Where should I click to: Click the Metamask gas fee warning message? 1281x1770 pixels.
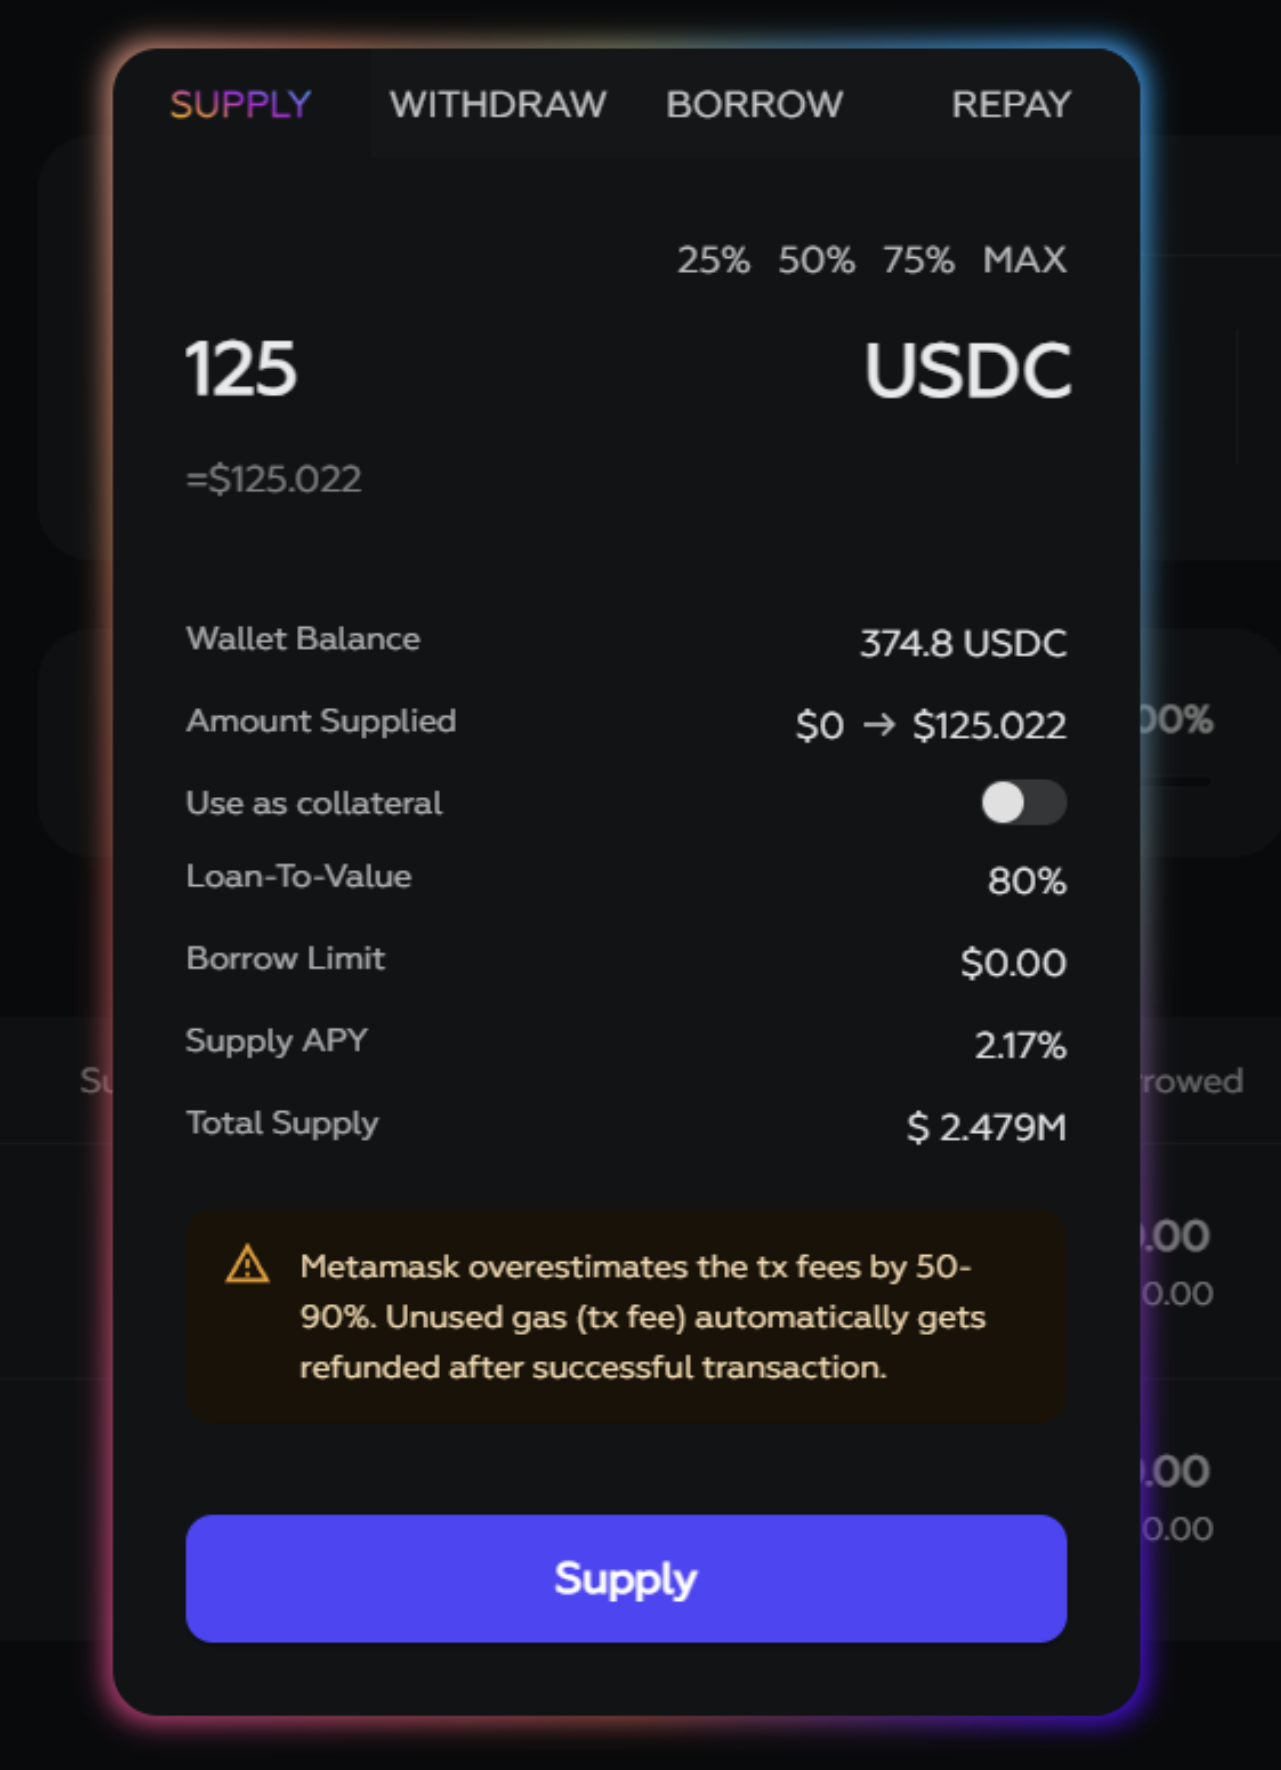coord(642,1316)
